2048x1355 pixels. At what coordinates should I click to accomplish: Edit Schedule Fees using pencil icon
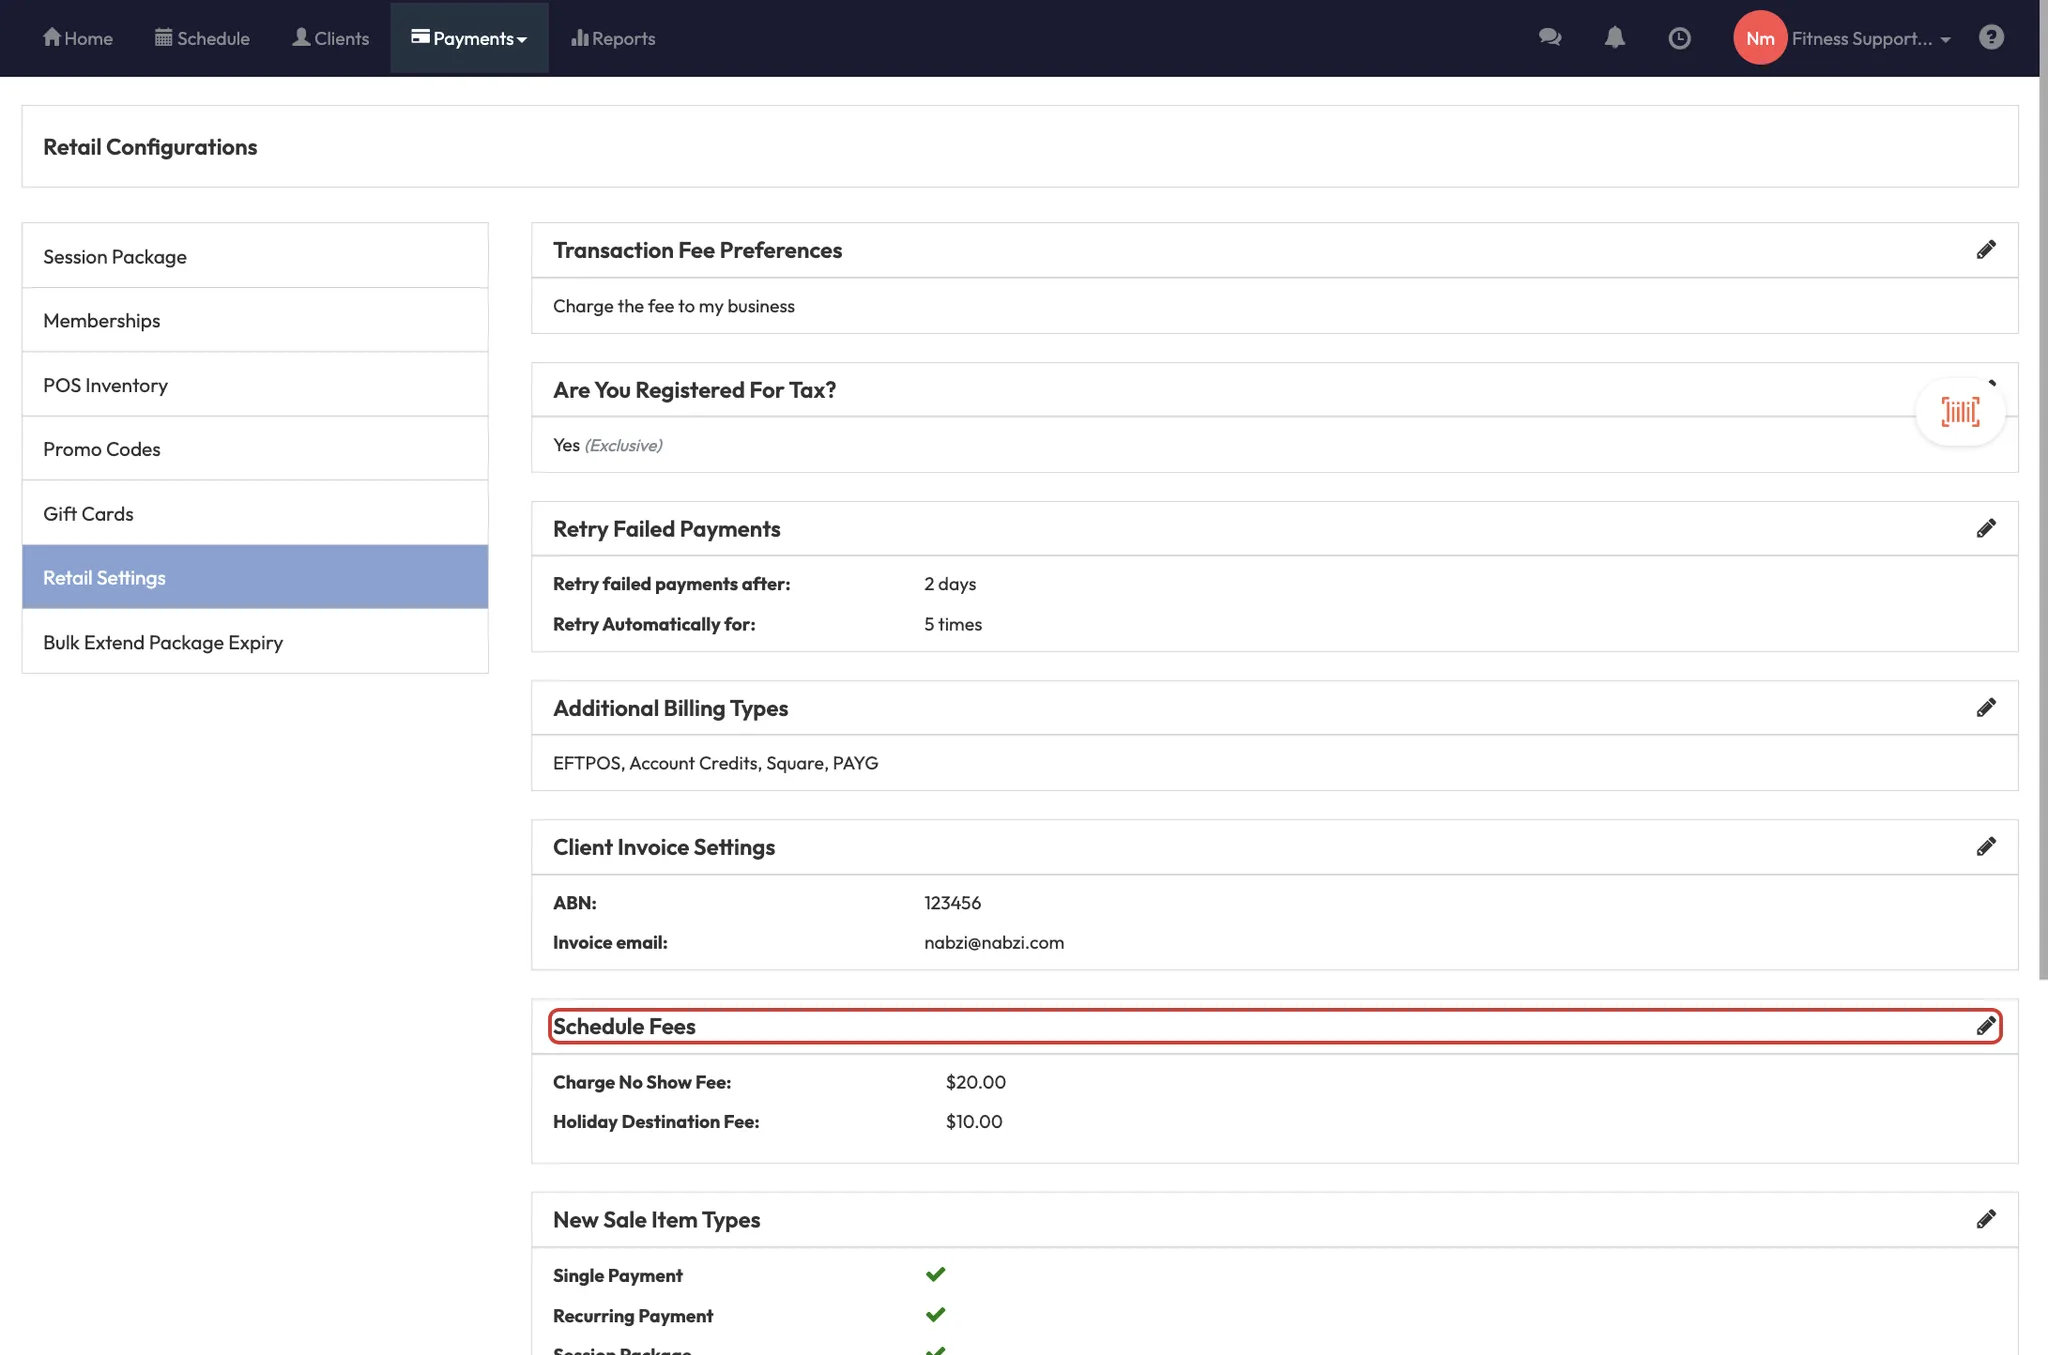pyautogui.click(x=1986, y=1026)
